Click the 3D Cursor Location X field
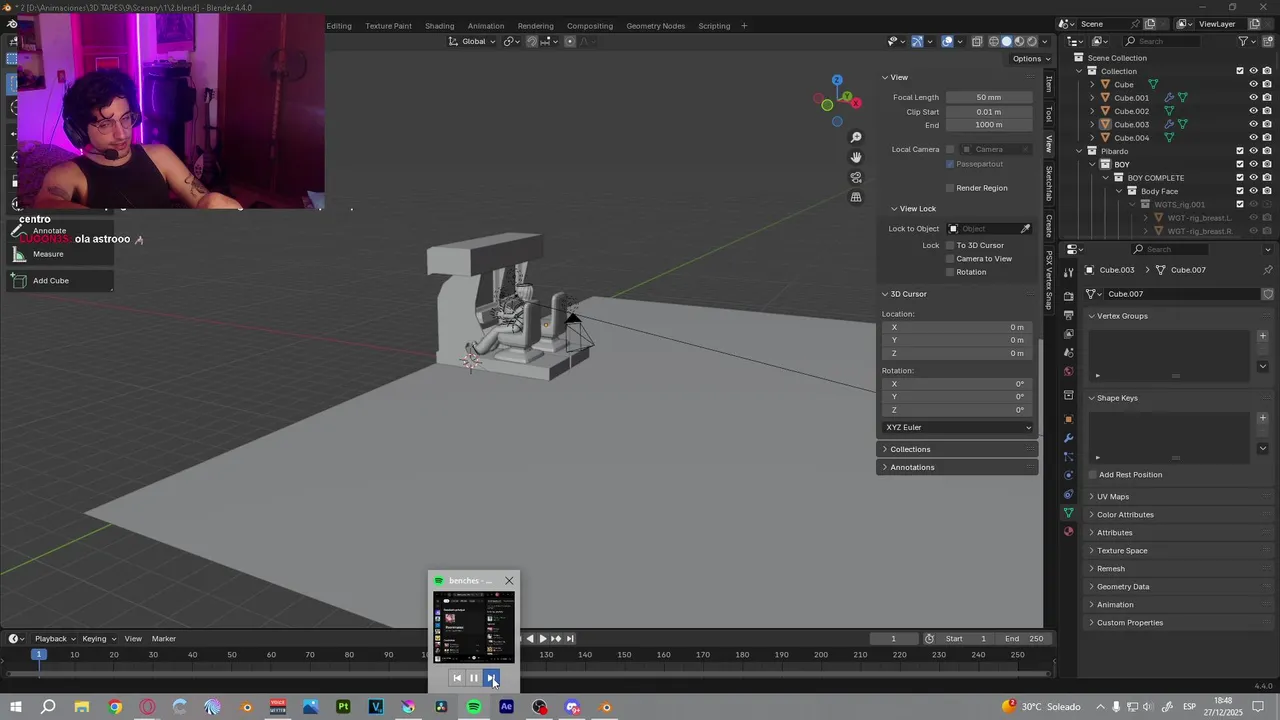Image resolution: width=1280 pixels, height=720 pixels. point(958,328)
